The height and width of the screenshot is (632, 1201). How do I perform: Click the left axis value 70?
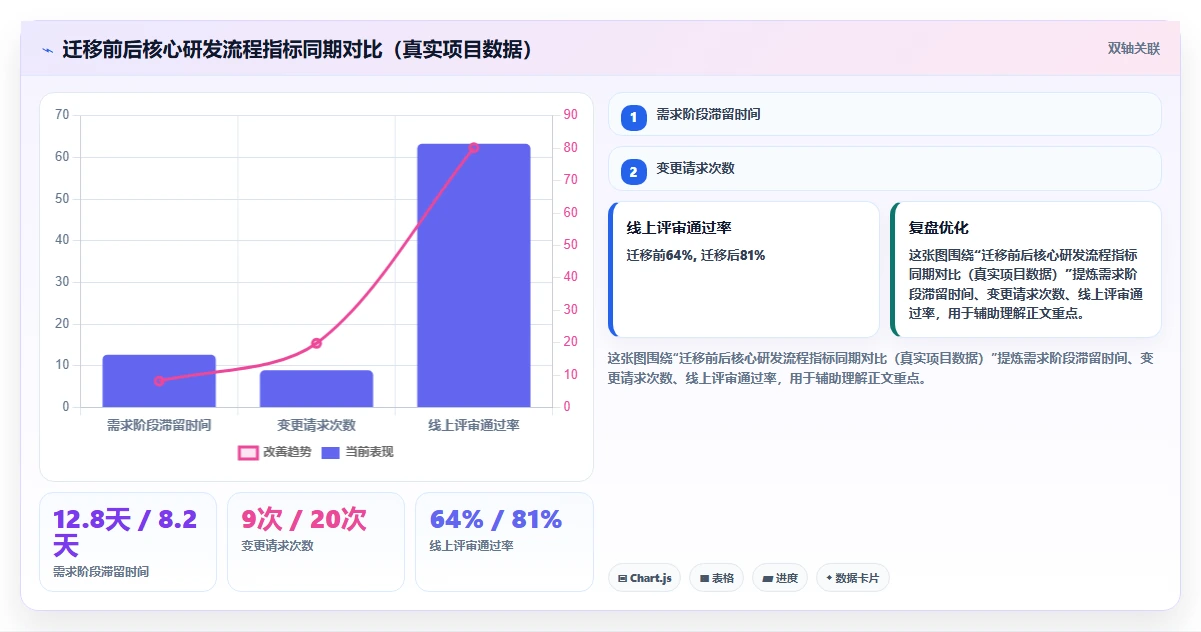pos(62,115)
